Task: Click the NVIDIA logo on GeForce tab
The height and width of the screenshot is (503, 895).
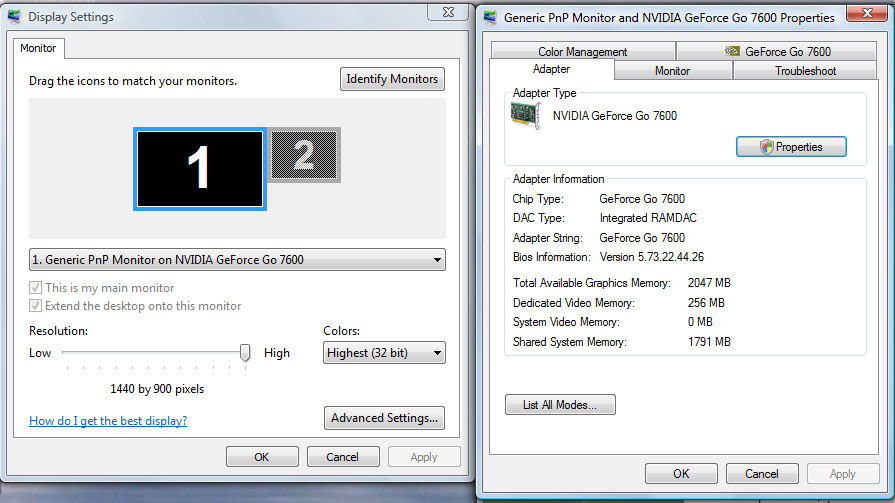Action: pyautogui.click(x=732, y=51)
